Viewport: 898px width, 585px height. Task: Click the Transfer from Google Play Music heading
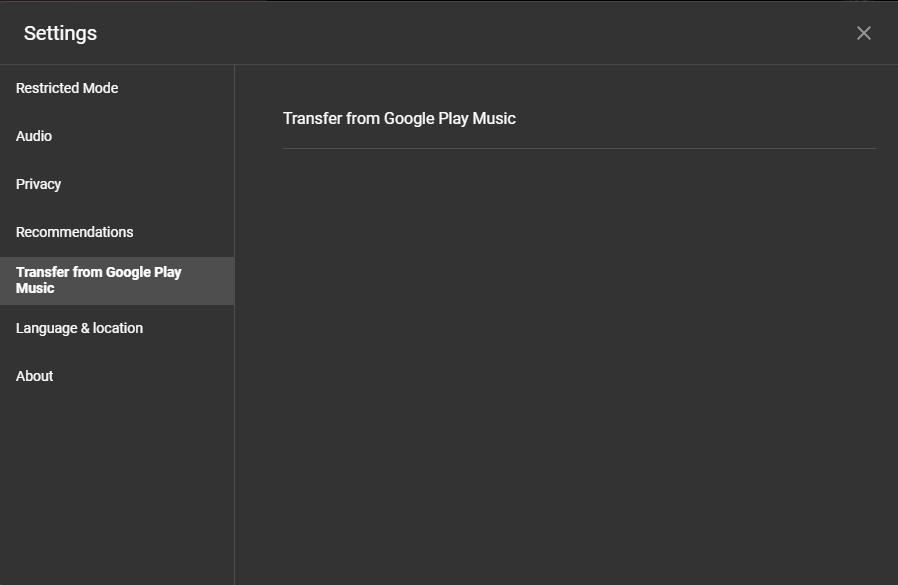pos(399,118)
